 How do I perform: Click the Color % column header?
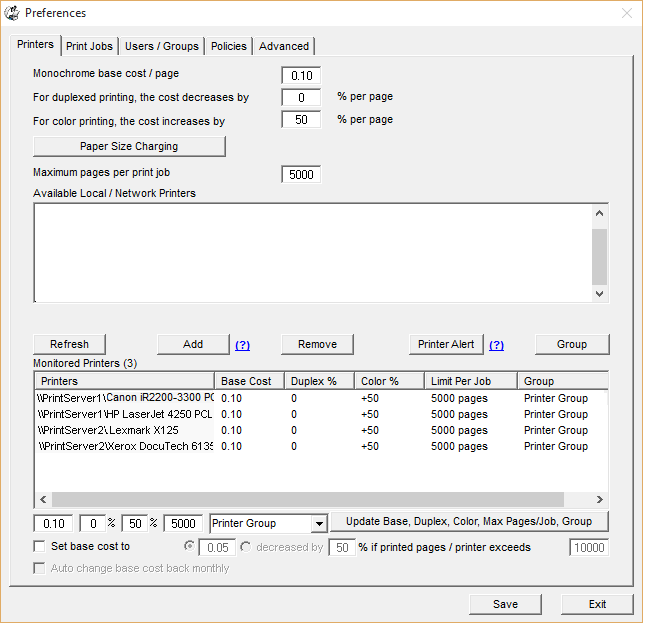click(x=390, y=381)
